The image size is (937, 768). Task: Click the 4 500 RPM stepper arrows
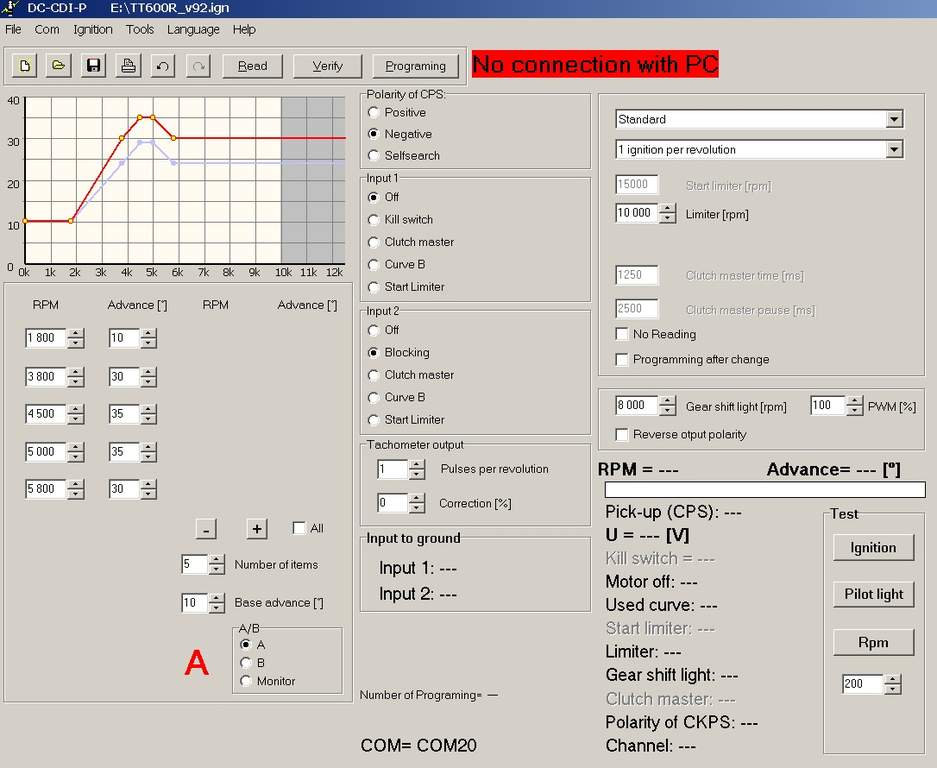point(76,414)
